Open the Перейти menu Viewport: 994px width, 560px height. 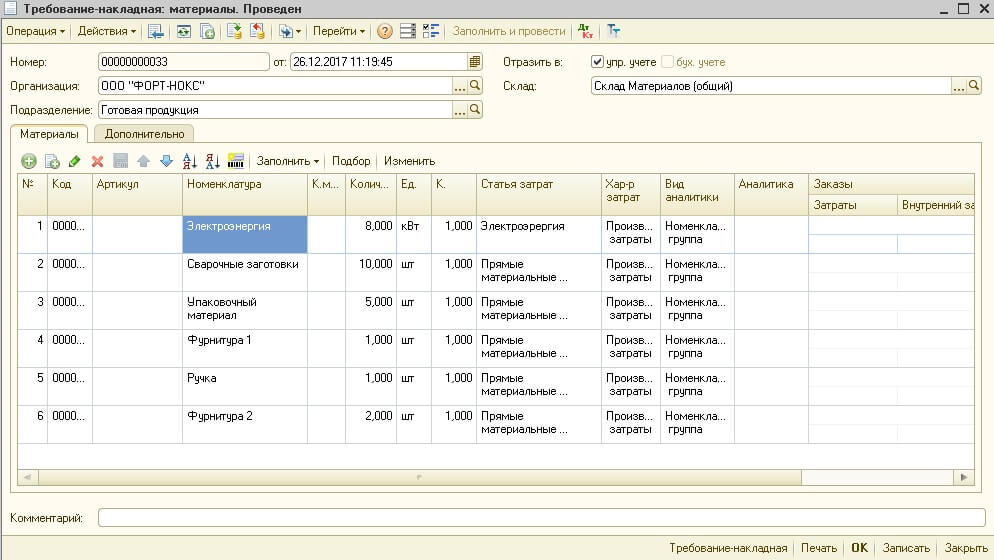tap(339, 31)
